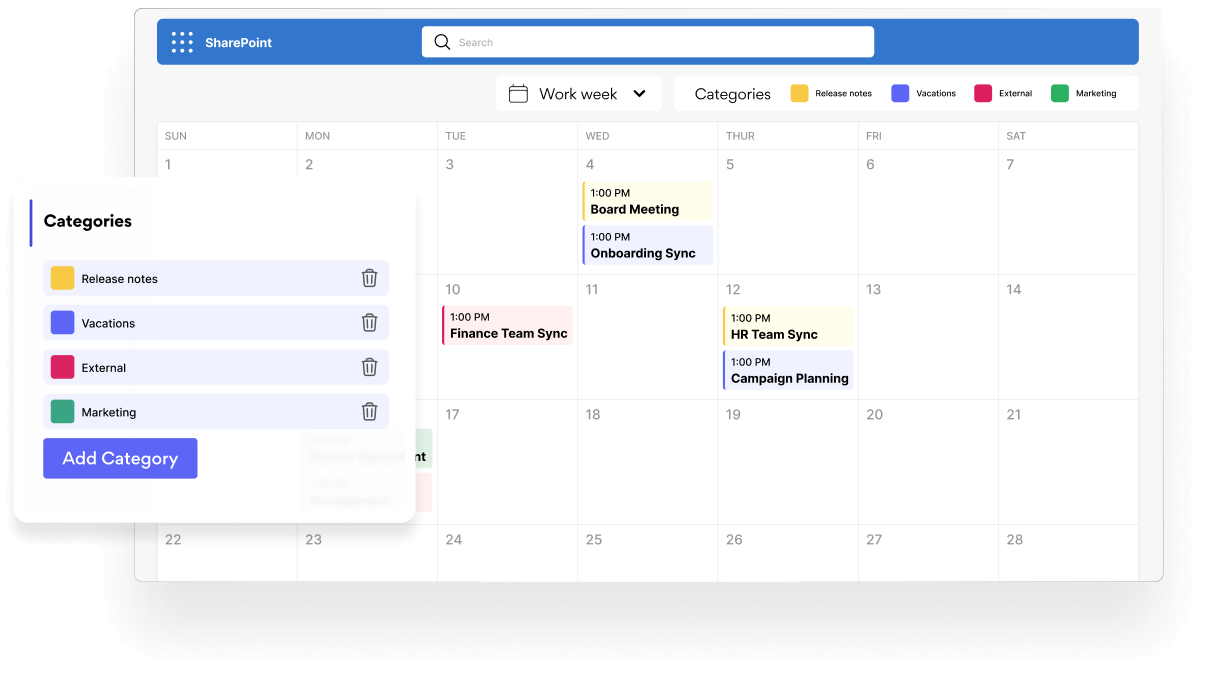Image resolution: width=1221 pixels, height=690 pixels.
Task: Open the HR Team Sync event
Action: (788, 326)
